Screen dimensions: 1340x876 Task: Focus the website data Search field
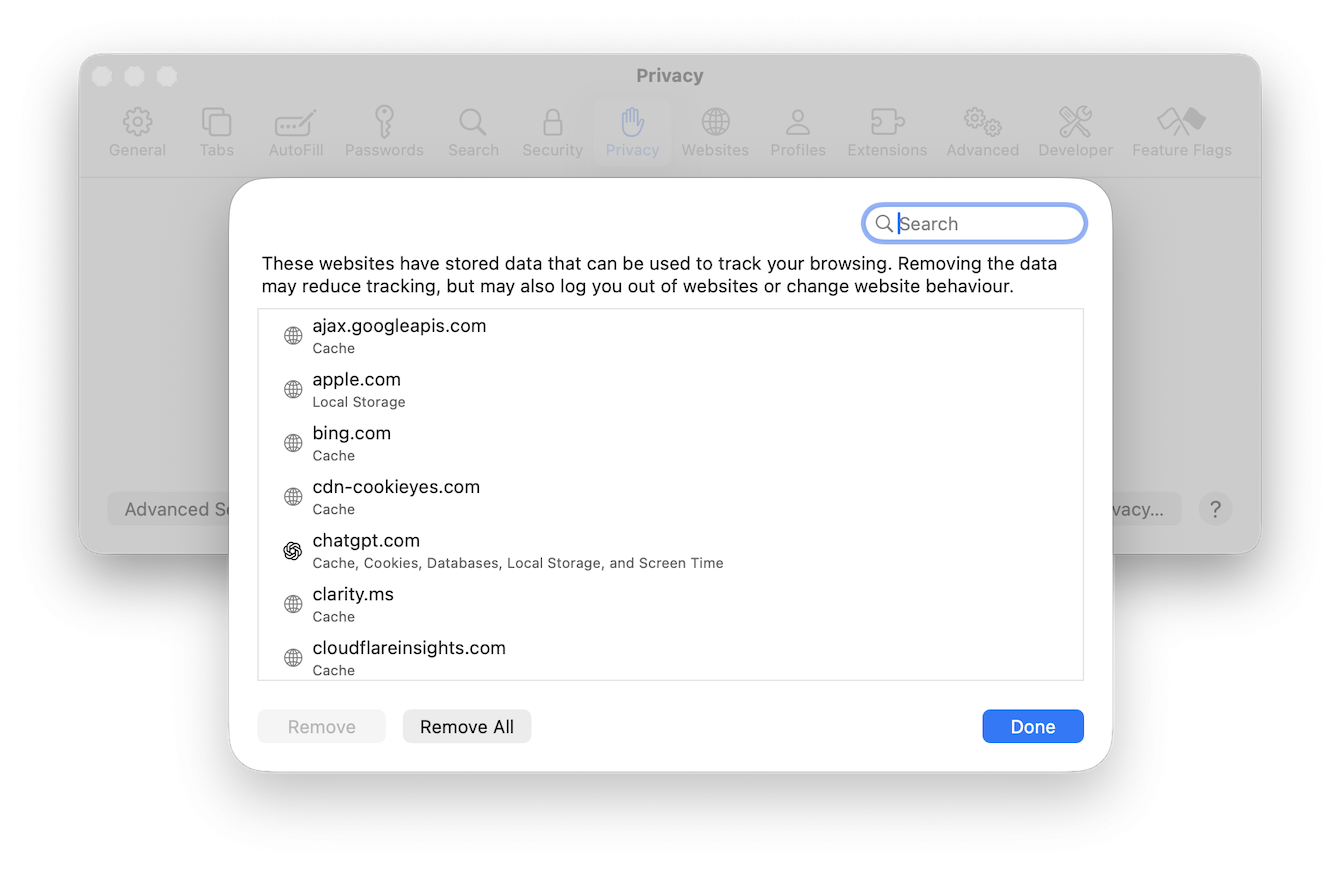pos(985,224)
